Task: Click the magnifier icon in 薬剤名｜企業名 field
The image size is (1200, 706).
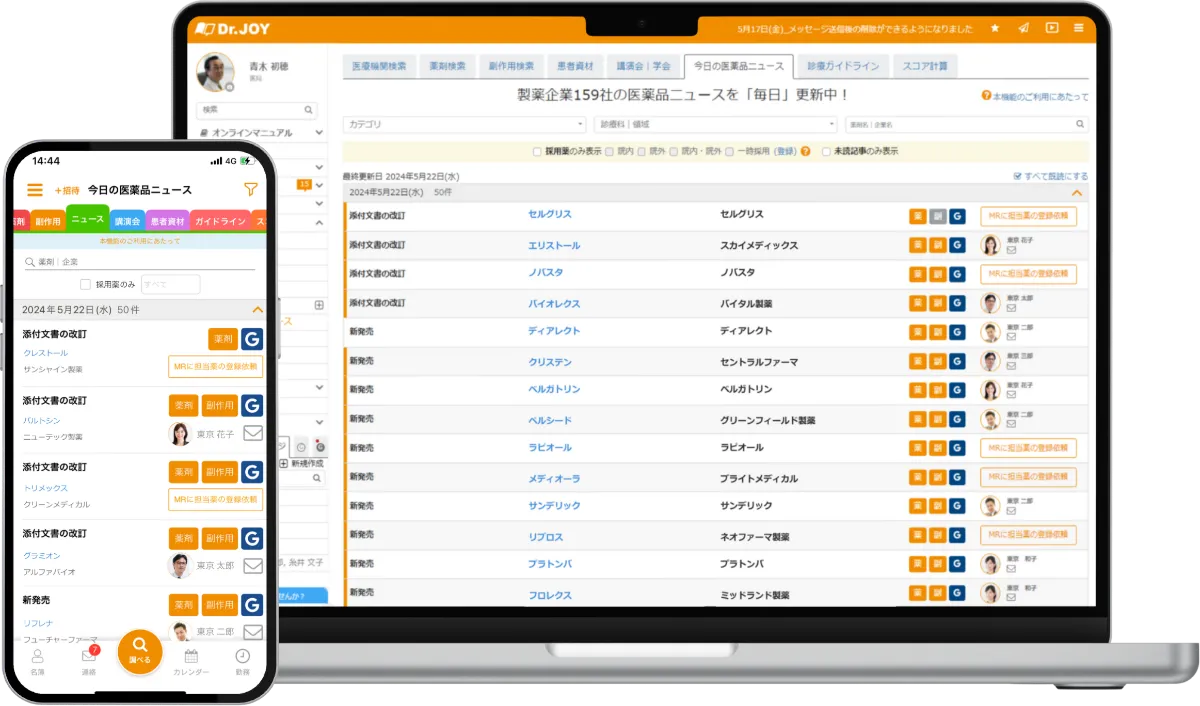Action: click(x=1080, y=124)
